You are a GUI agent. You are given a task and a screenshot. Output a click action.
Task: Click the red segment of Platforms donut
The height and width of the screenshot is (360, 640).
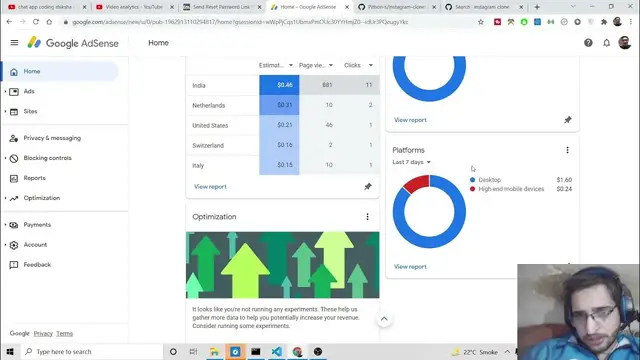click(417, 183)
